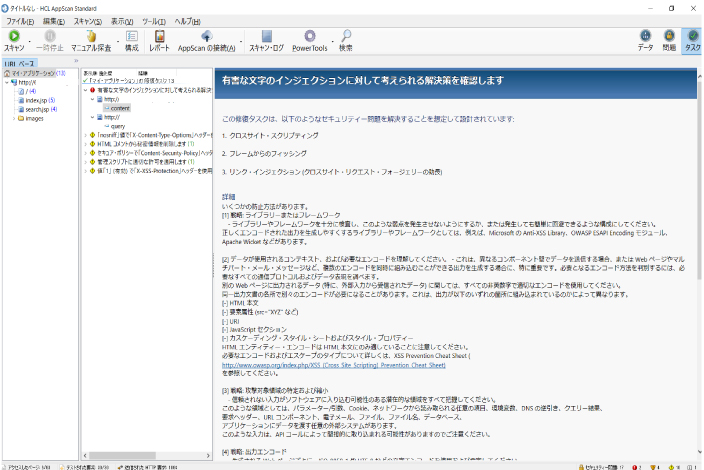
Task: Click the page icon next to search.jsp
Action: (x=21, y=110)
